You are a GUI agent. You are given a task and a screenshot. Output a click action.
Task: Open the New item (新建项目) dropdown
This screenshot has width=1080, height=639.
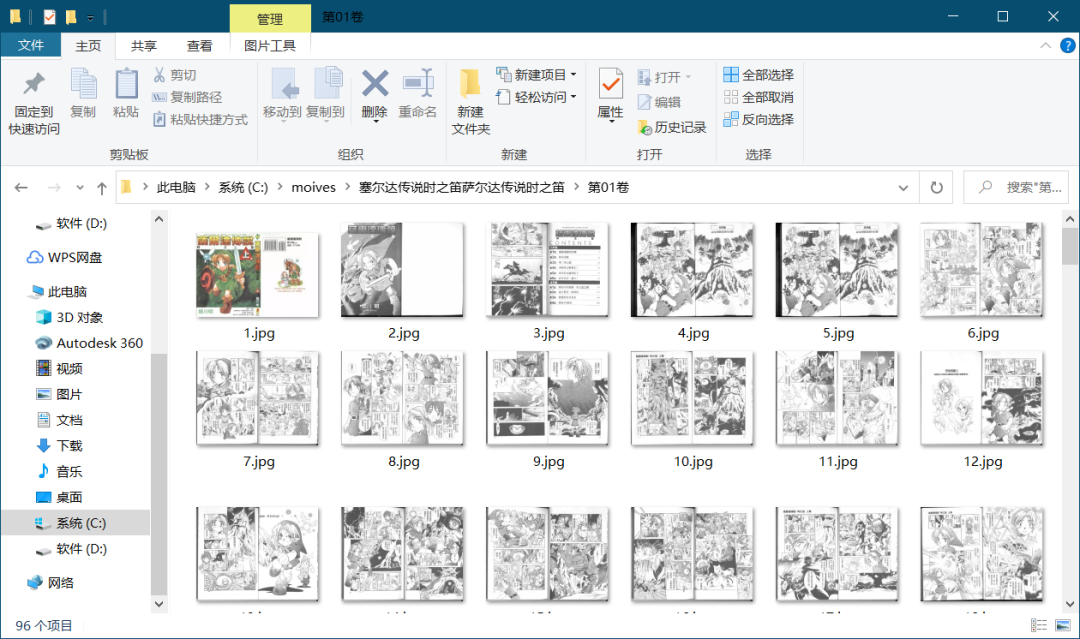tap(537, 74)
